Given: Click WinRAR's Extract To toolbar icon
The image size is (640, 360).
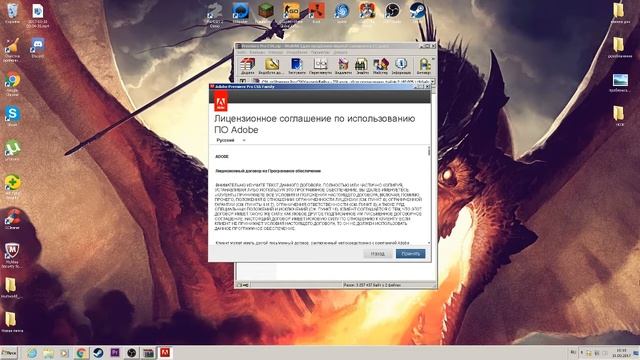Looking at the screenshot, I should coord(271,66).
